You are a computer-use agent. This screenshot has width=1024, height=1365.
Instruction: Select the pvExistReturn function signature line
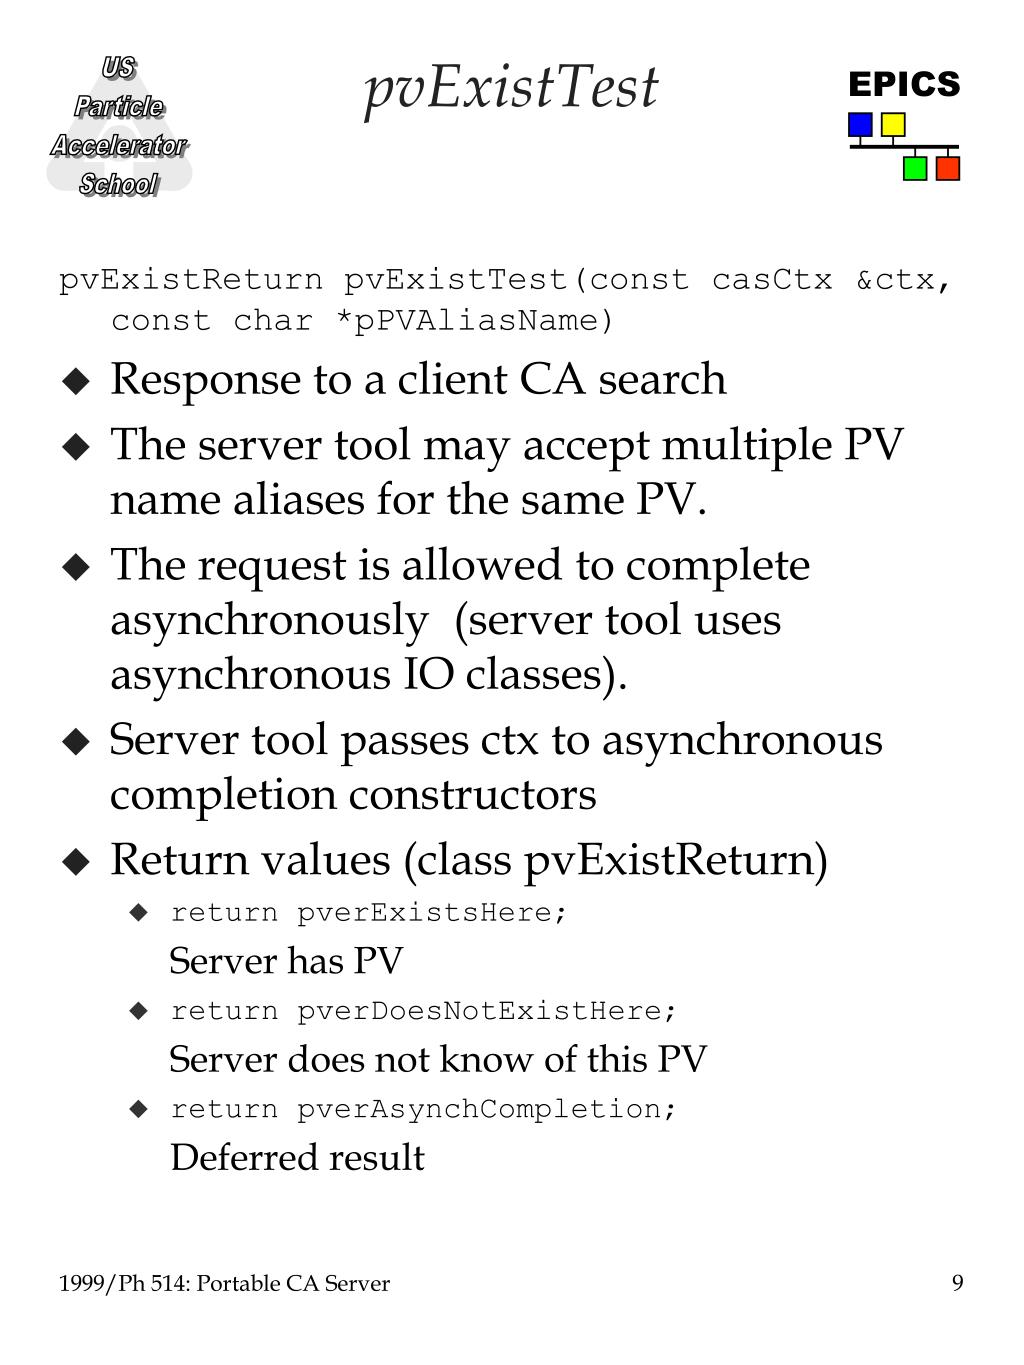click(x=505, y=299)
